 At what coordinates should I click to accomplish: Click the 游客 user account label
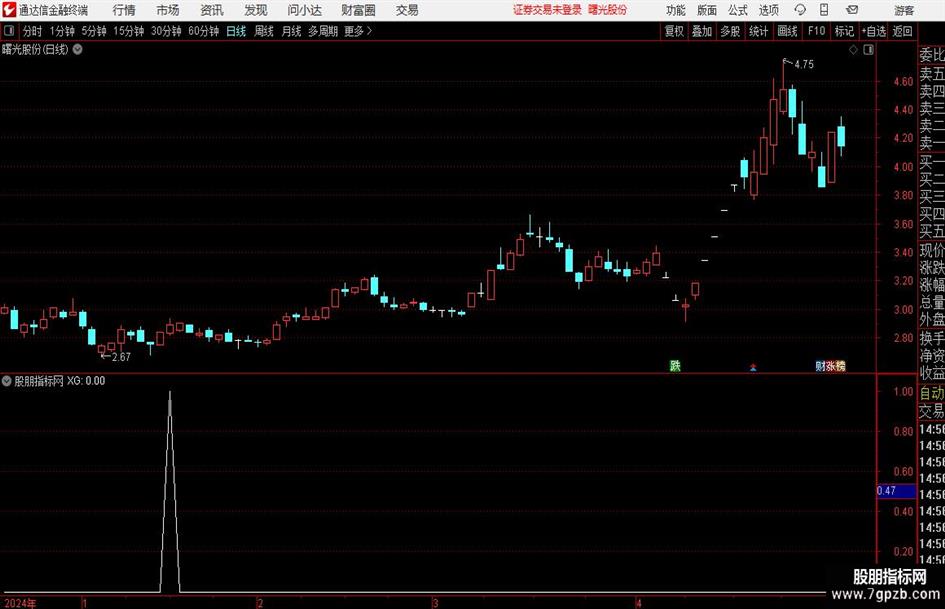point(904,10)
